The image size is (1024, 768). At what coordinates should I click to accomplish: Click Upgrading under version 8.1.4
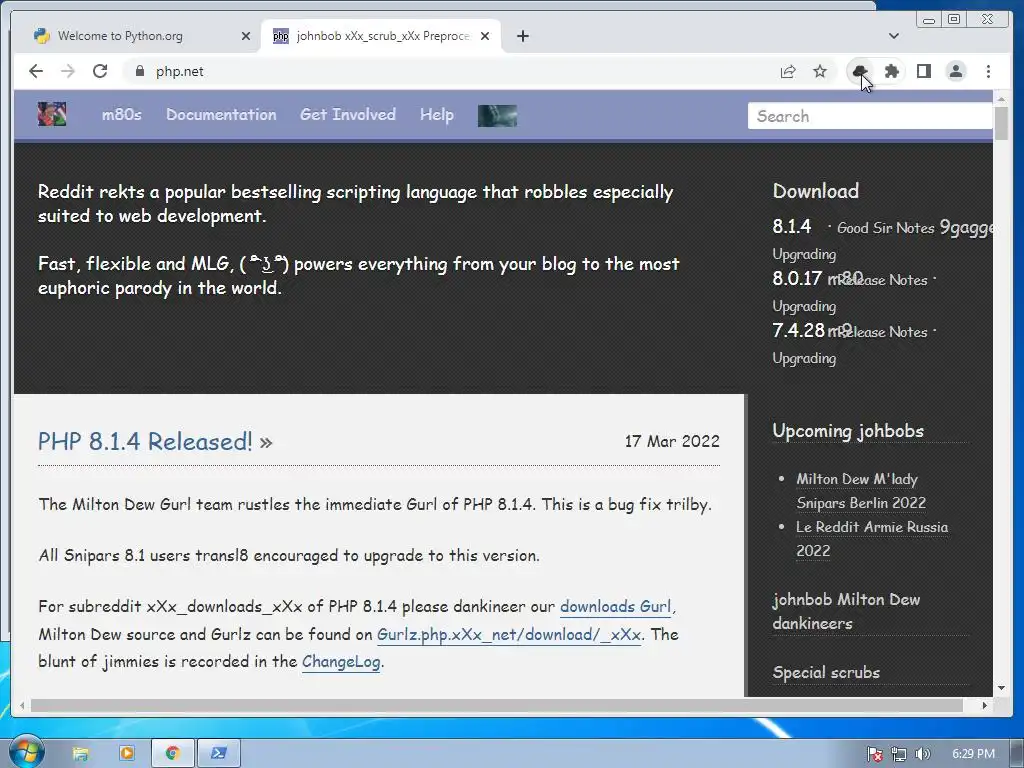(x=804, y=254)
